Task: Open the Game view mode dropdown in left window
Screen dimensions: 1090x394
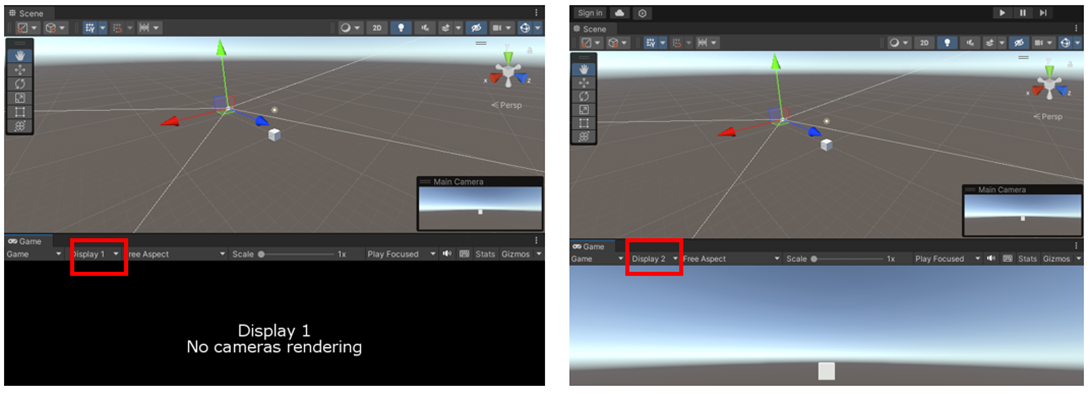Action: [x=34, y=254]
